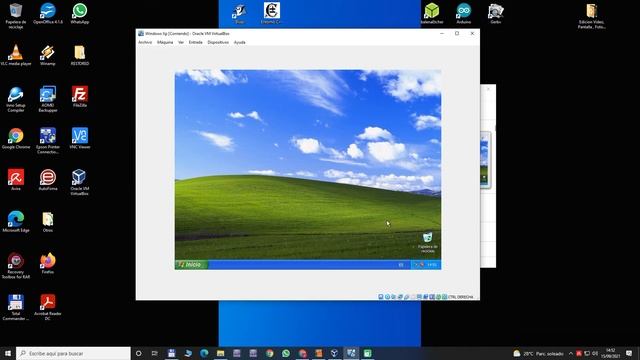Open Microsoft Edge from the taskbar
The image size is (640, 360).
pos(204,353)
